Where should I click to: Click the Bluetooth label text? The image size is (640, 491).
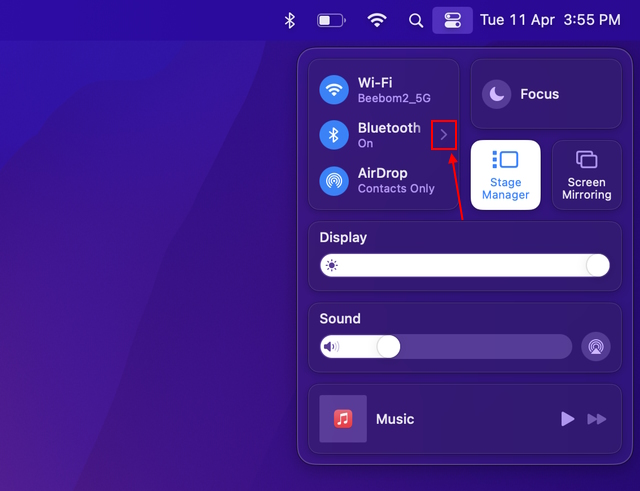[x=389, y=128]
